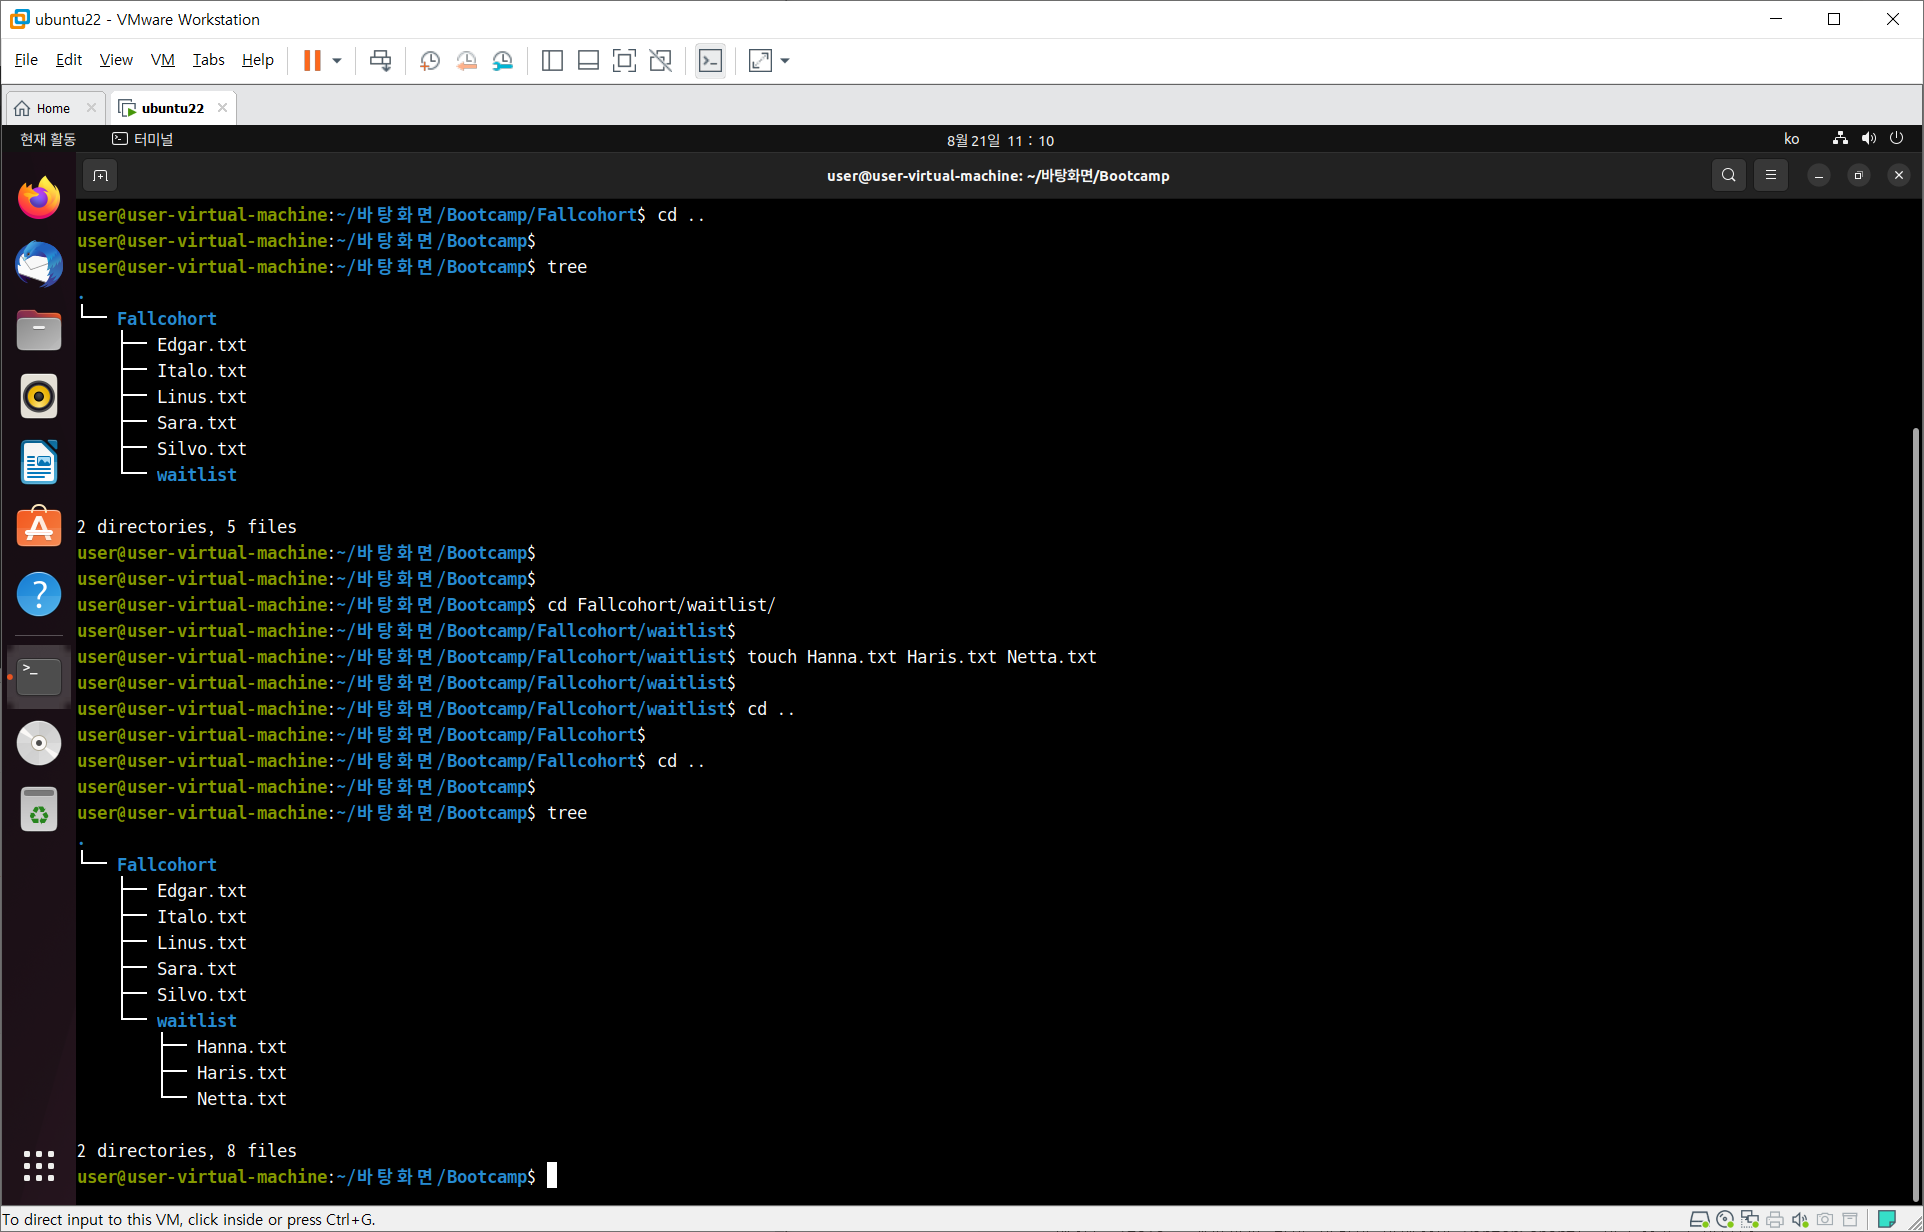Click terminal search icon

[1728, 175]
